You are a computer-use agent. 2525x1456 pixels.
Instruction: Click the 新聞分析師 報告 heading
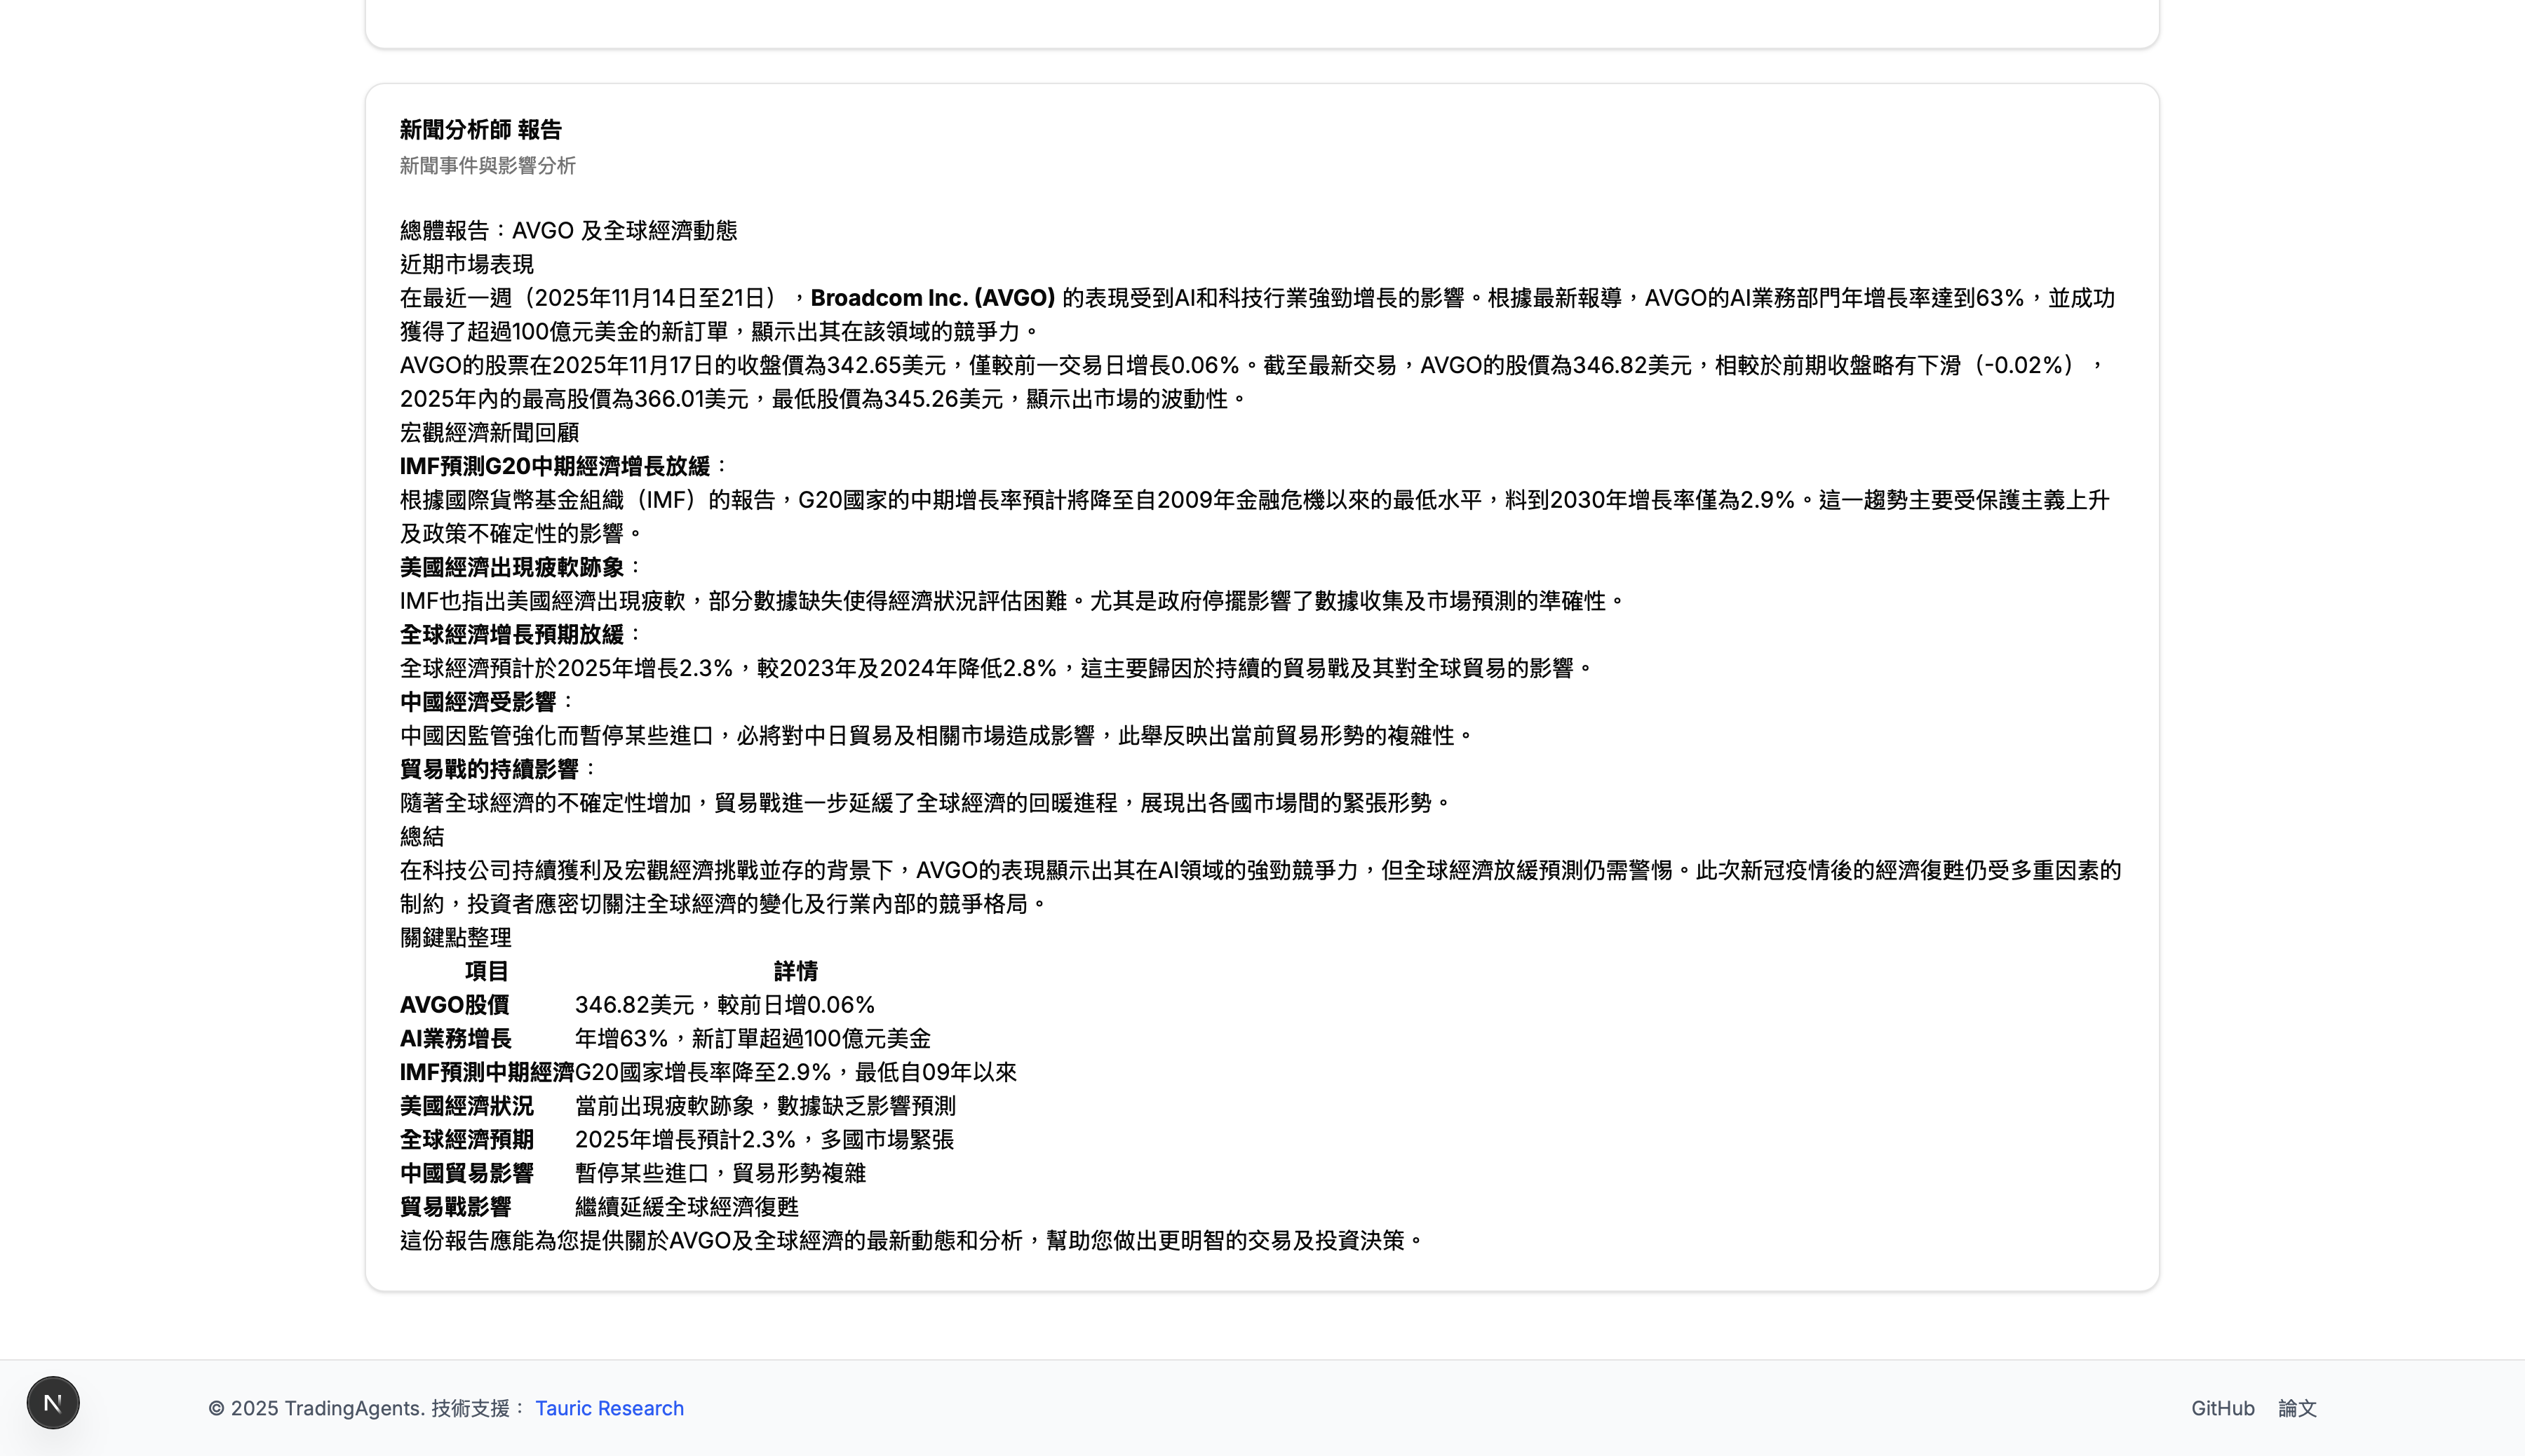pos(481,130)
